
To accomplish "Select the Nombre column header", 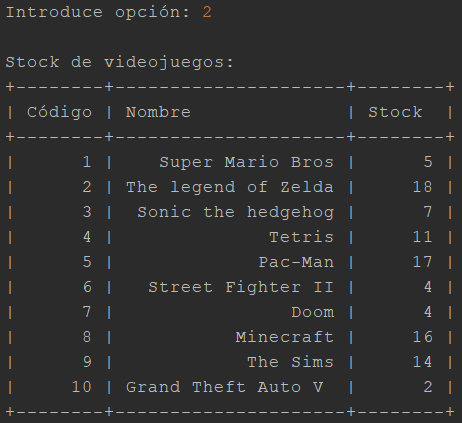I will [158, 112].
